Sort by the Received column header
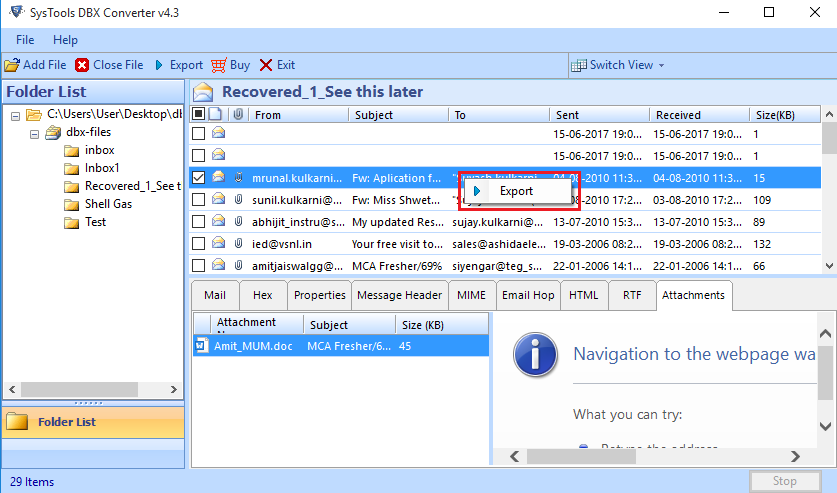The height and width of the screenshot is (493, 837). [x=699, y=115]
